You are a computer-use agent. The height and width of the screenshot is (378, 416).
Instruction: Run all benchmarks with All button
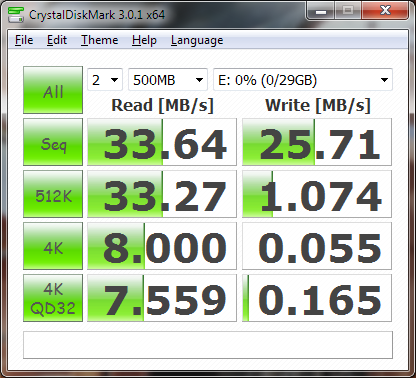(x=53, y=90)
